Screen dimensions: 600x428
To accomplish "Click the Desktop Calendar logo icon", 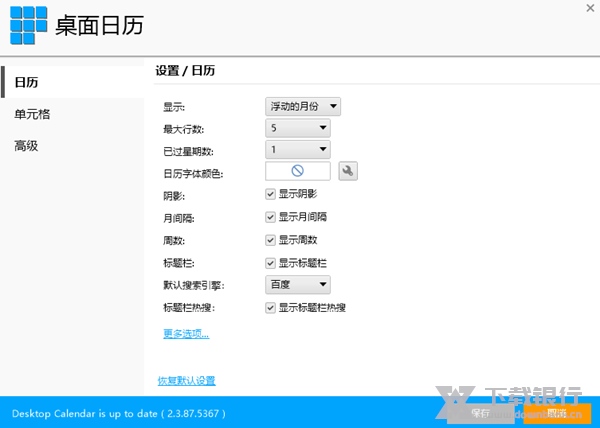I will [28, 26].
